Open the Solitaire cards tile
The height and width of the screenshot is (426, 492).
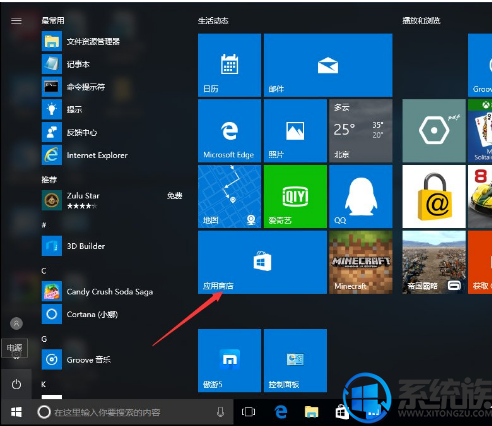click(x=480, y=131)
